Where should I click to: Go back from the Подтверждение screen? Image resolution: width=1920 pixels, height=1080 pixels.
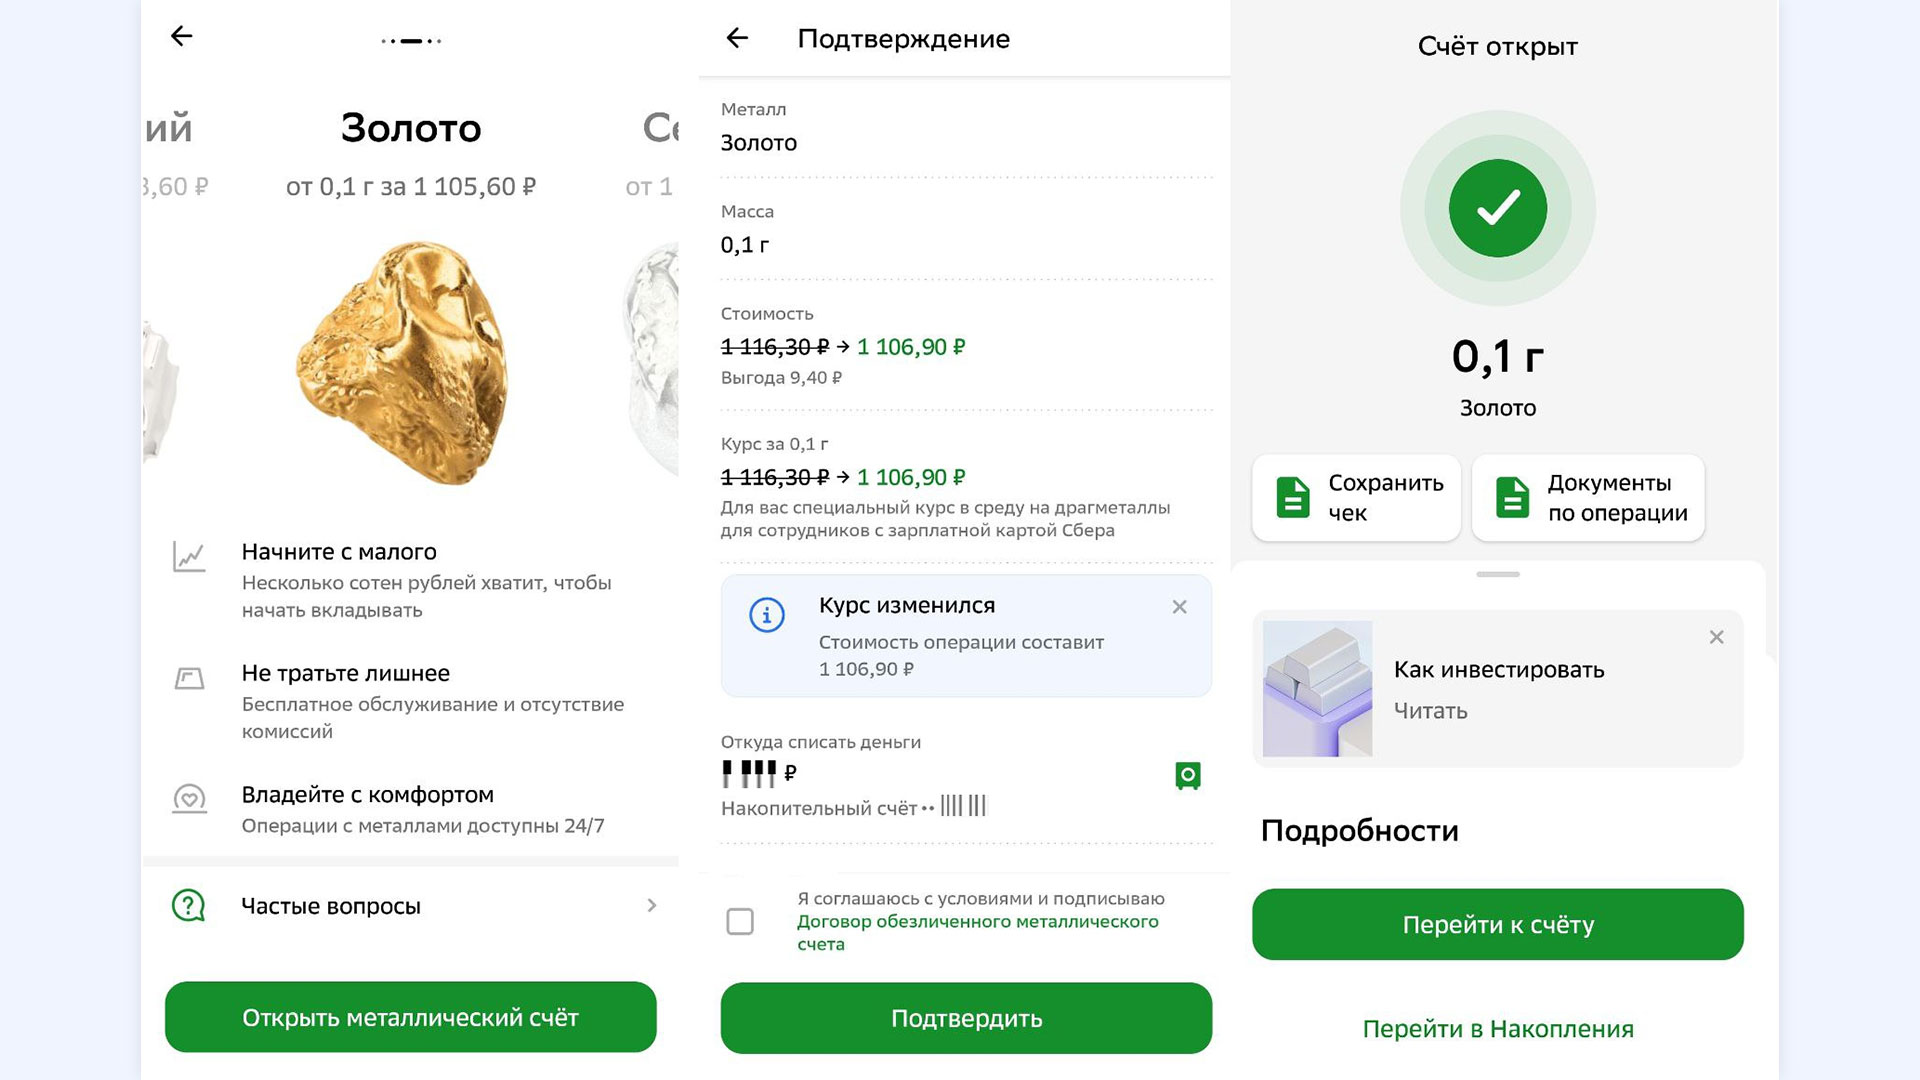[737, 38]
